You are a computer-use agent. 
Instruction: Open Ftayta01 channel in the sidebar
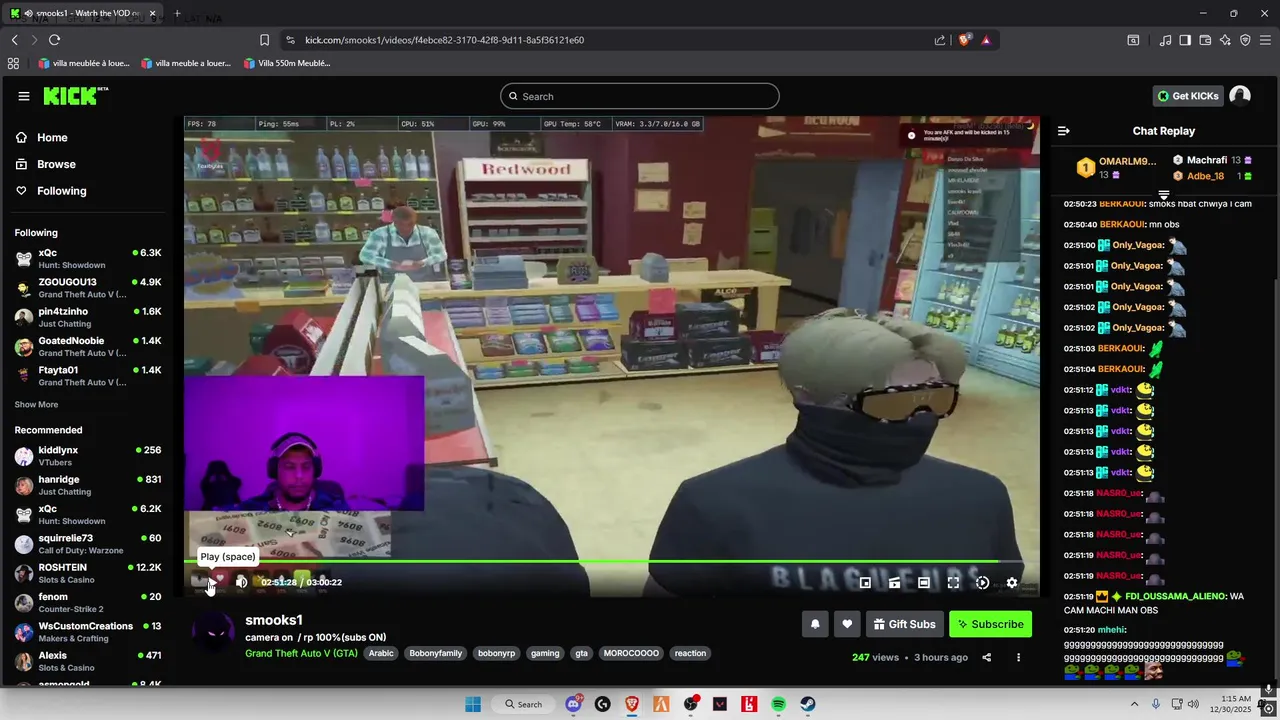coord(88,376)
